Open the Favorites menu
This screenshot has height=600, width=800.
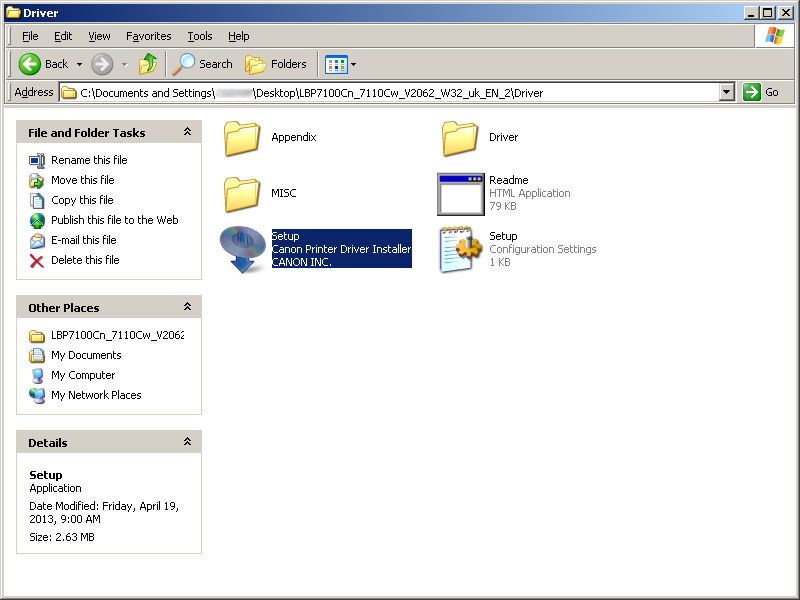click(x=148, y=36)
